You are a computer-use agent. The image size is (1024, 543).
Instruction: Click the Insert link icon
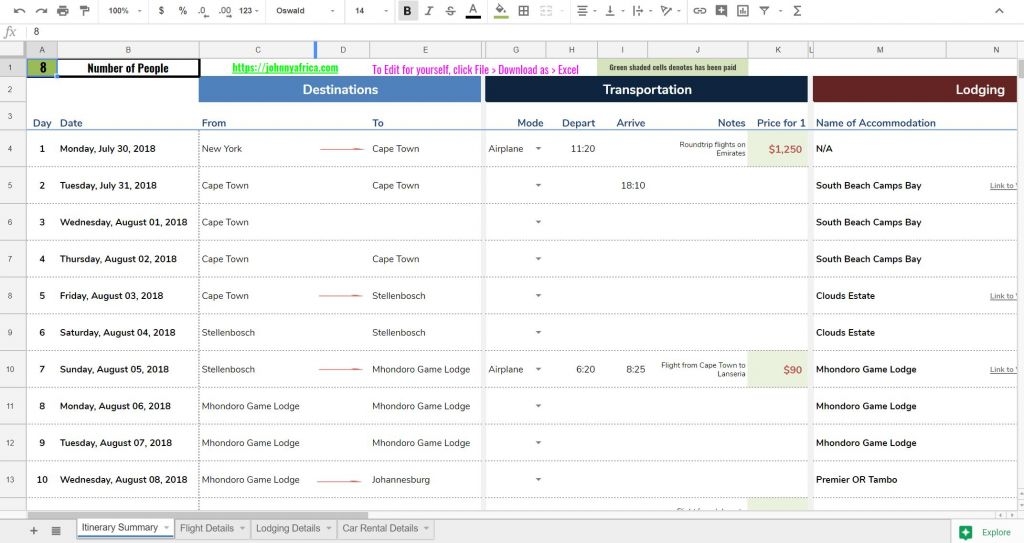pos(699,11)
